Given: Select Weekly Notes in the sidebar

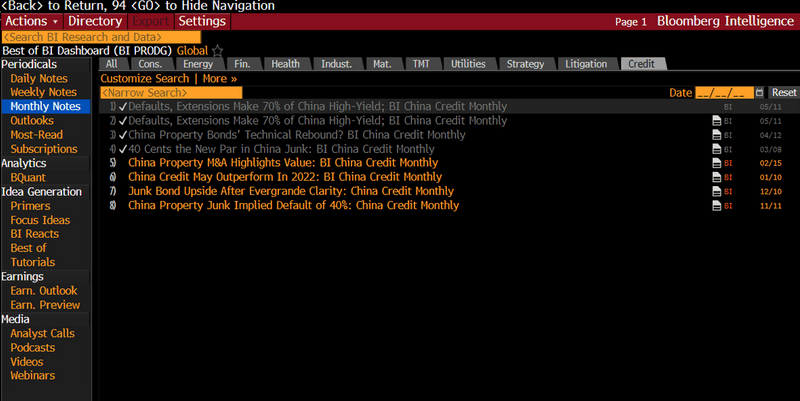Looking at the screenshot, I should click(x=43, y=92).
